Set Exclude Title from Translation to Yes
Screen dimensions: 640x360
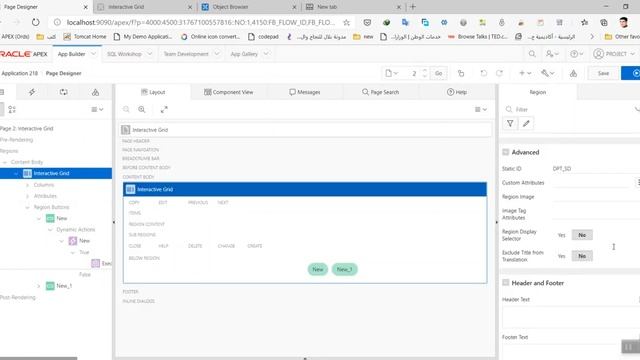[x=562, y=256]
